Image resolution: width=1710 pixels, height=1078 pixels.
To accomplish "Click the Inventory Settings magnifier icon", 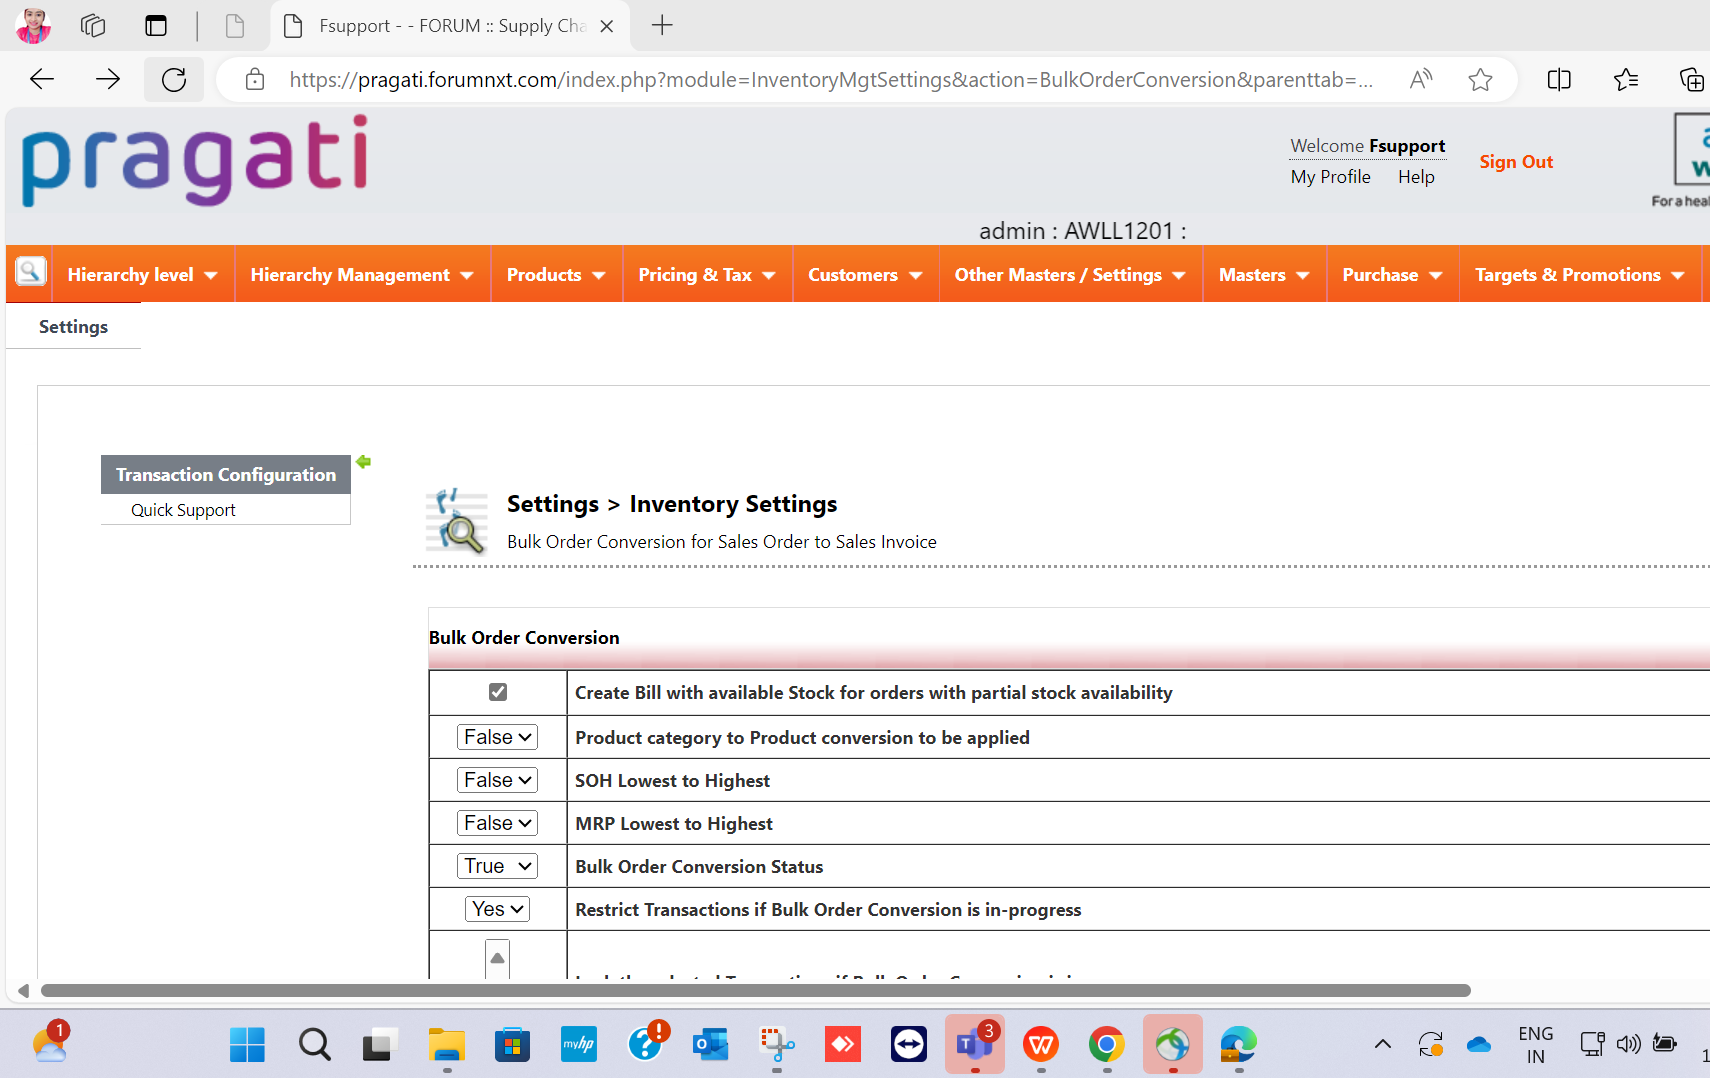I will tap(457, 521).
